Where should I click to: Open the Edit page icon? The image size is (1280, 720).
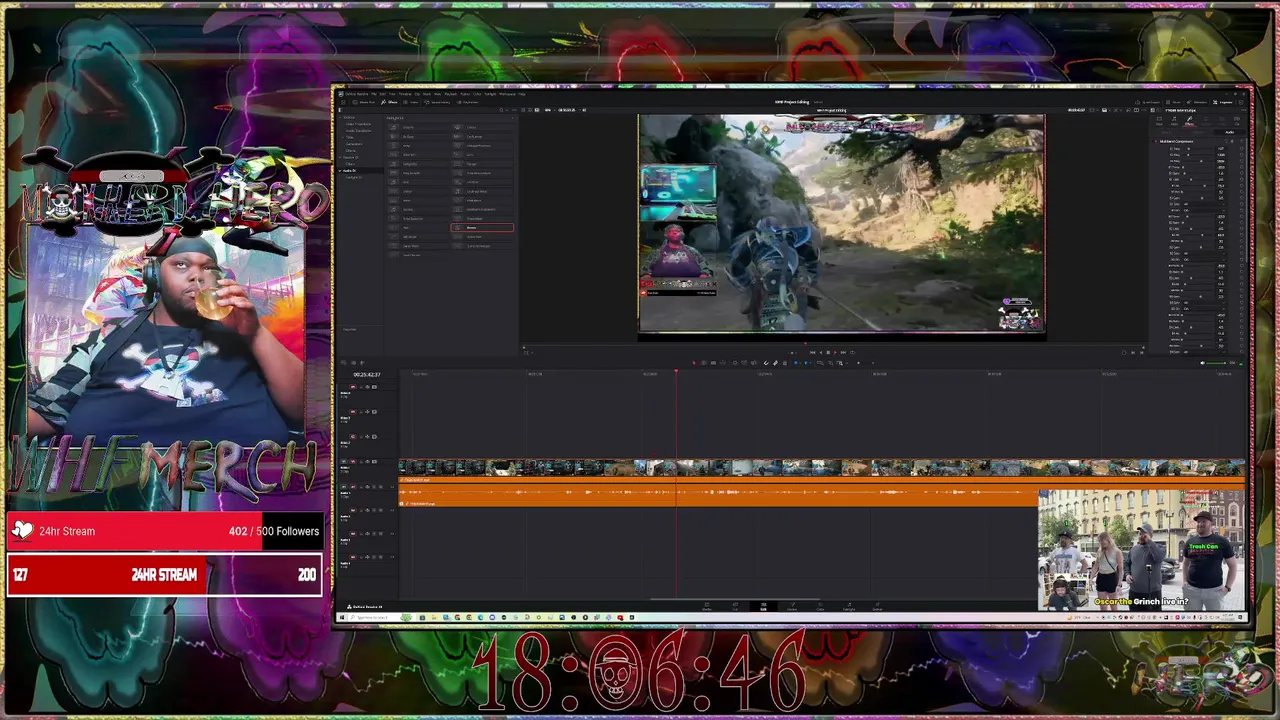pyautogui.click(x=763, y=606)
